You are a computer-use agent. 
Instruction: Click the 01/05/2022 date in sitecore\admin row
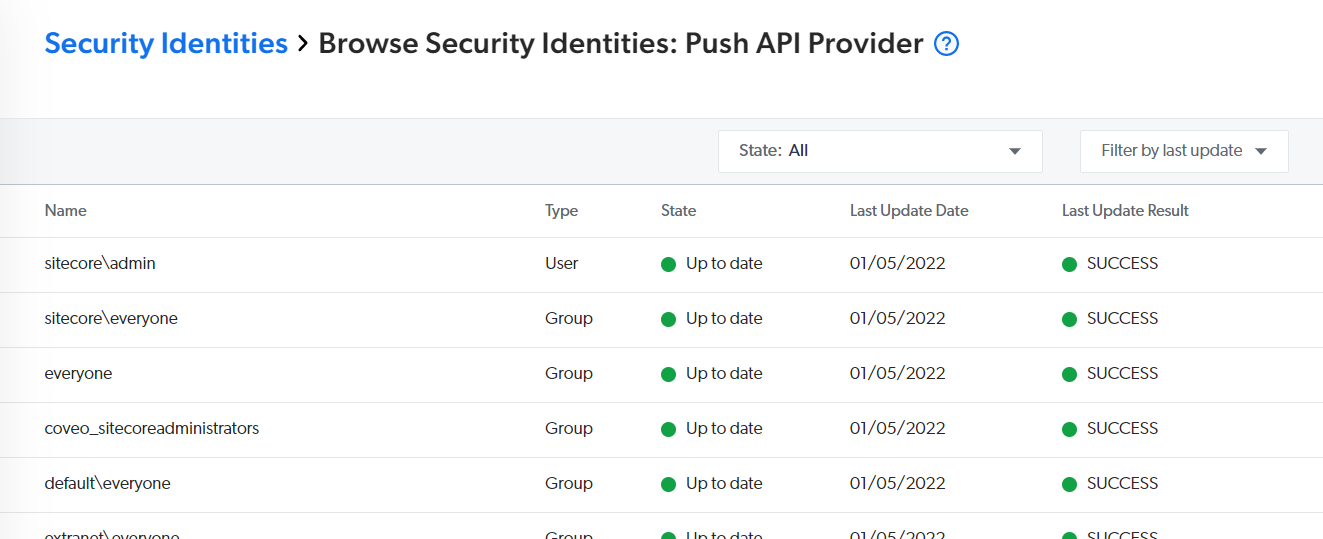[x=898, y=264]
